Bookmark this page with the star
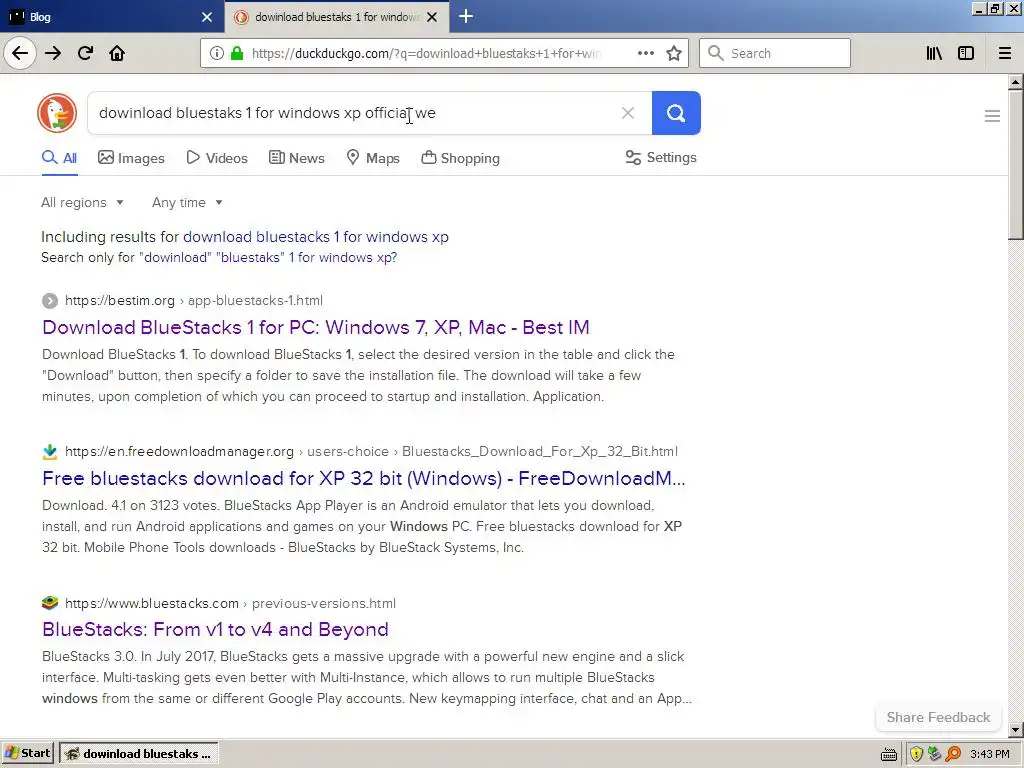The image size is (1024, 768). point(674,53)
